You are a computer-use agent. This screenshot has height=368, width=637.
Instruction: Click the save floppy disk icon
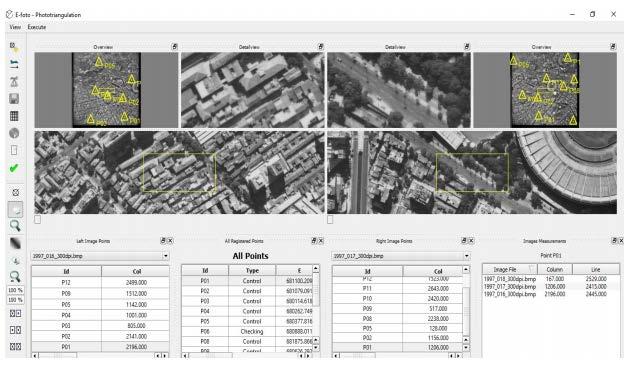point(14,99)
